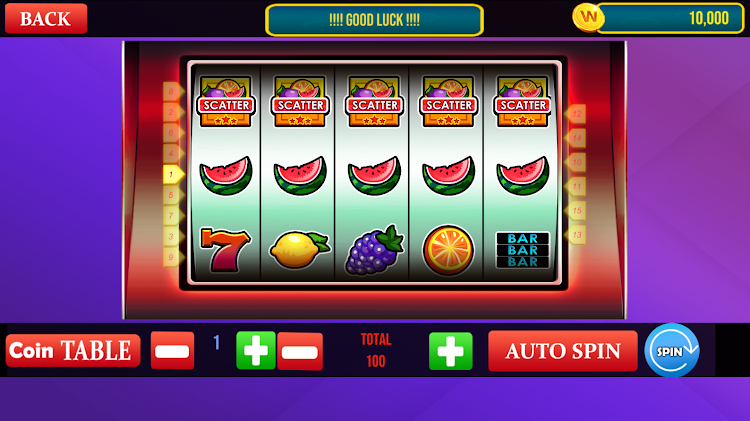Click the first reel's SCATTER symbol
750x421 pixels.
tap(226, 102)
